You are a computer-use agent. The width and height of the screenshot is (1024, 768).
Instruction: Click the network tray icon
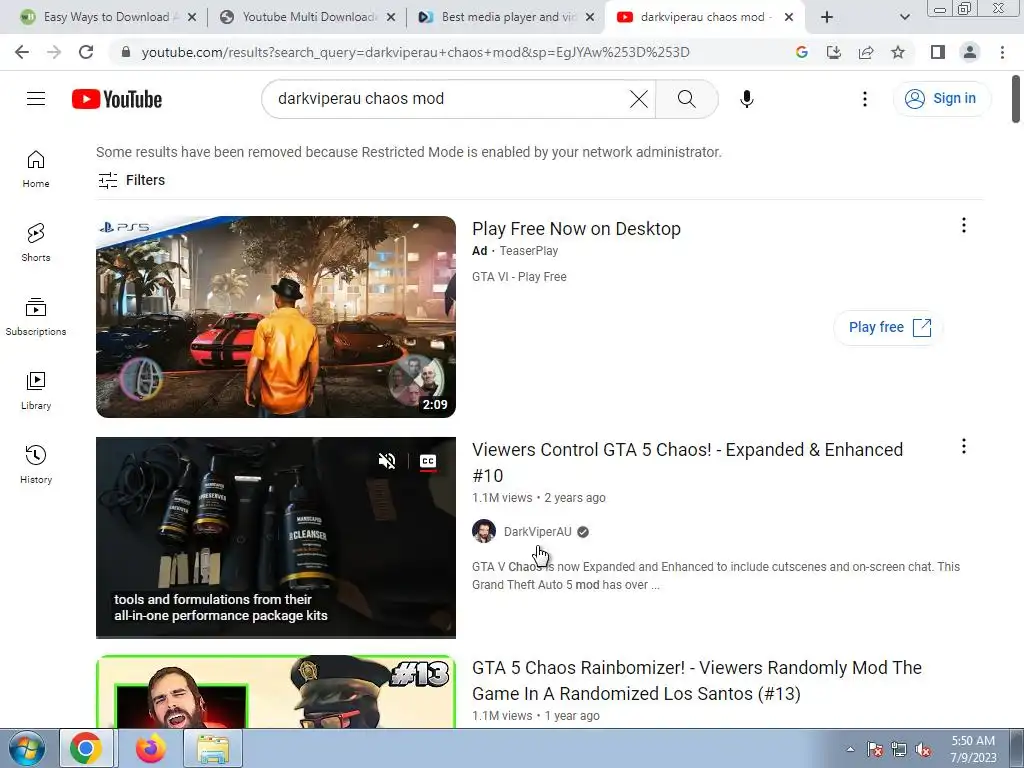[x=899, y=750]
